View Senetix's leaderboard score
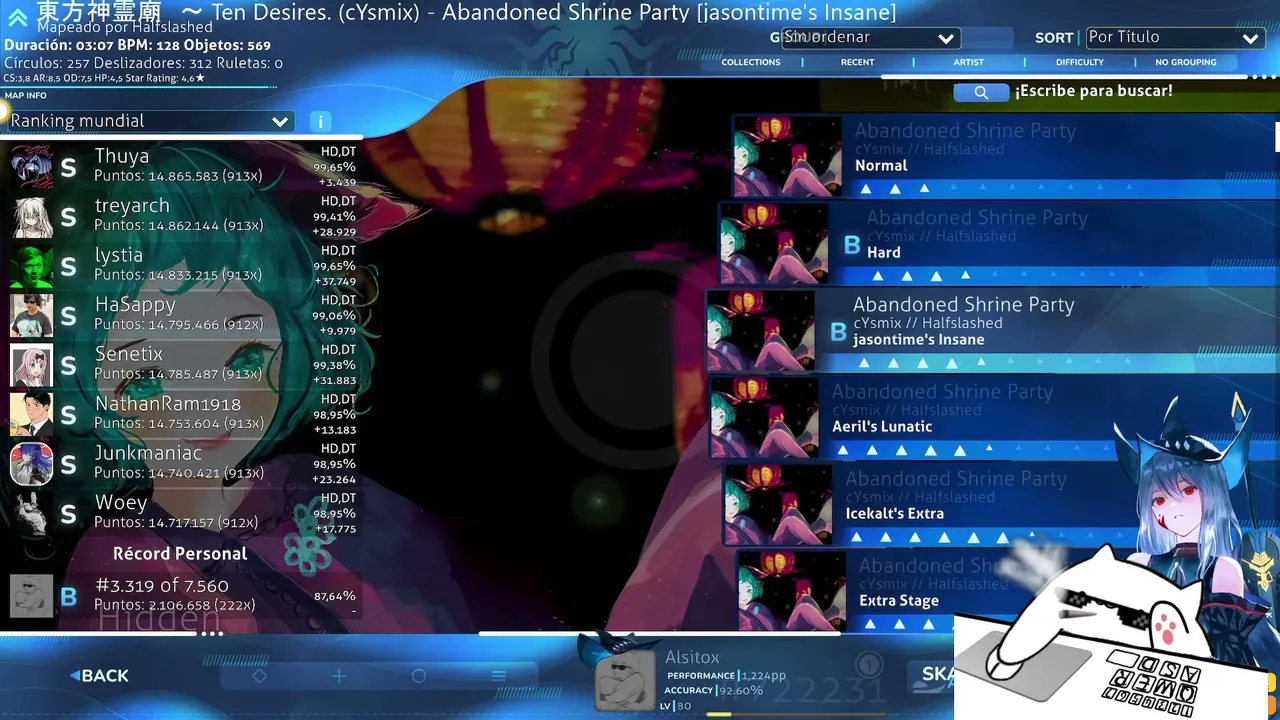The image size is (1280, 720). pos(183,365)
